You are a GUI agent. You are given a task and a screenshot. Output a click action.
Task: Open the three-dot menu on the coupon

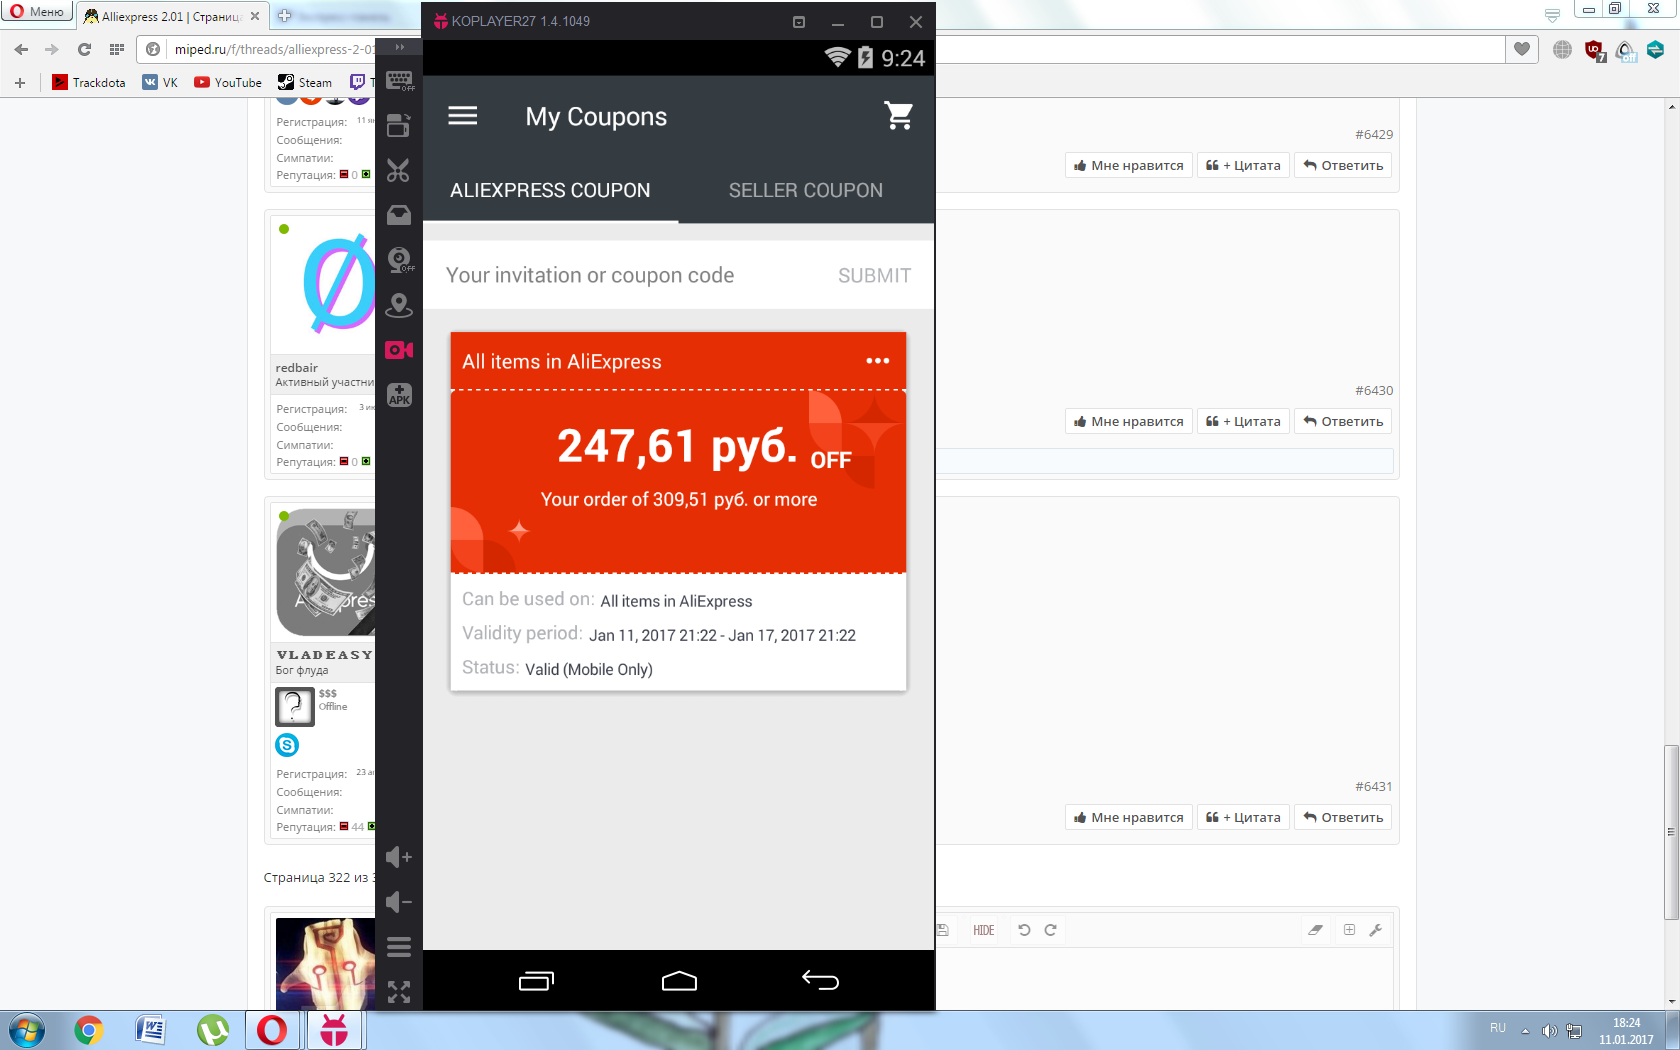coord(878,361)
